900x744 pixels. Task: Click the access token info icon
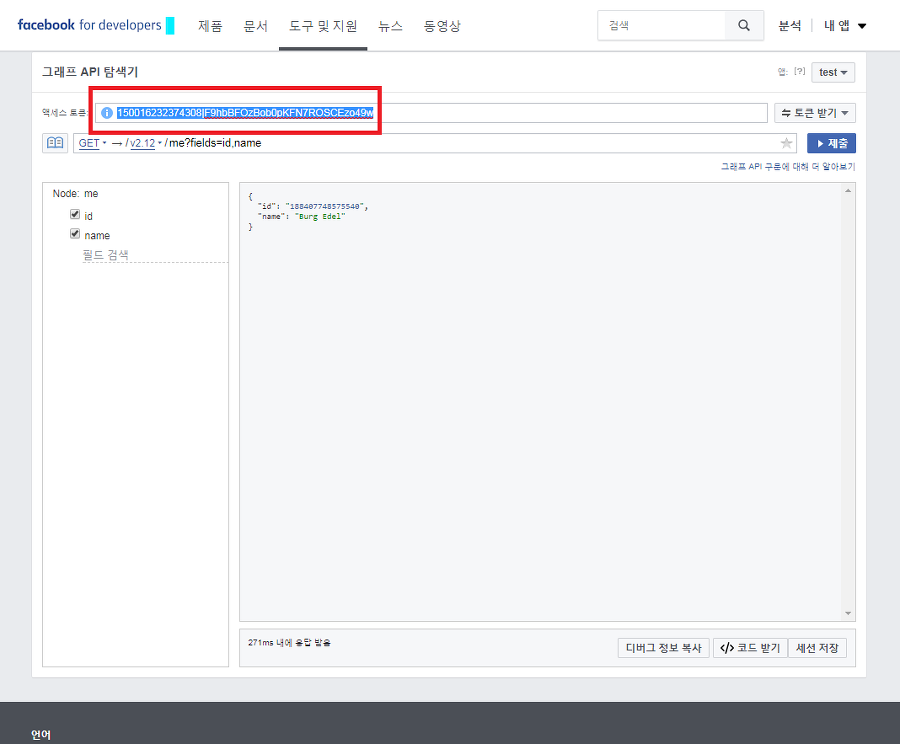(107, 113)
